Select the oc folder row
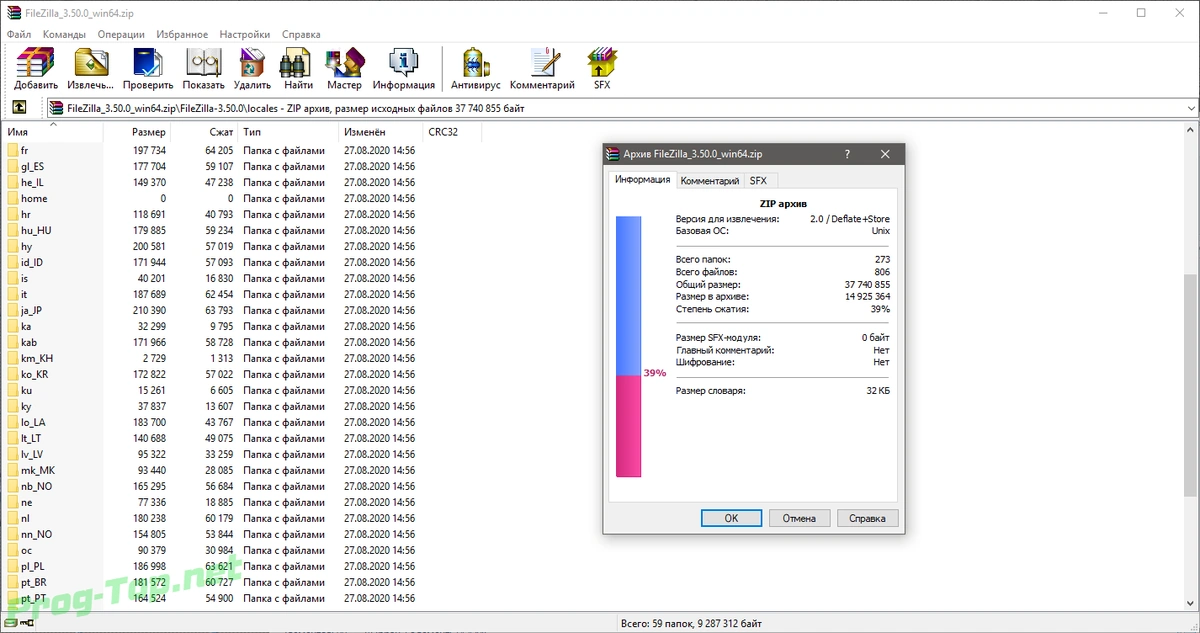1200x633 pixels. point(210,551)
